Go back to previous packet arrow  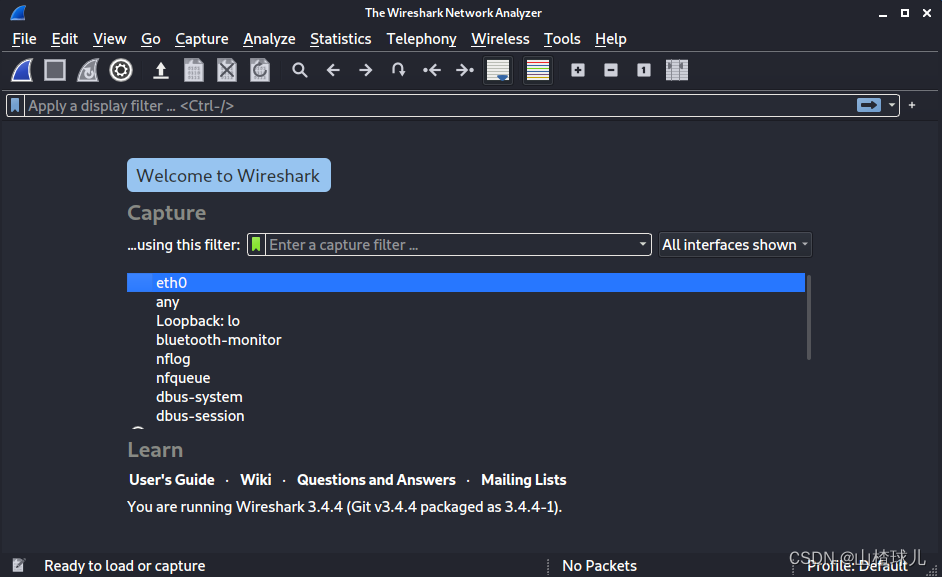333,70
